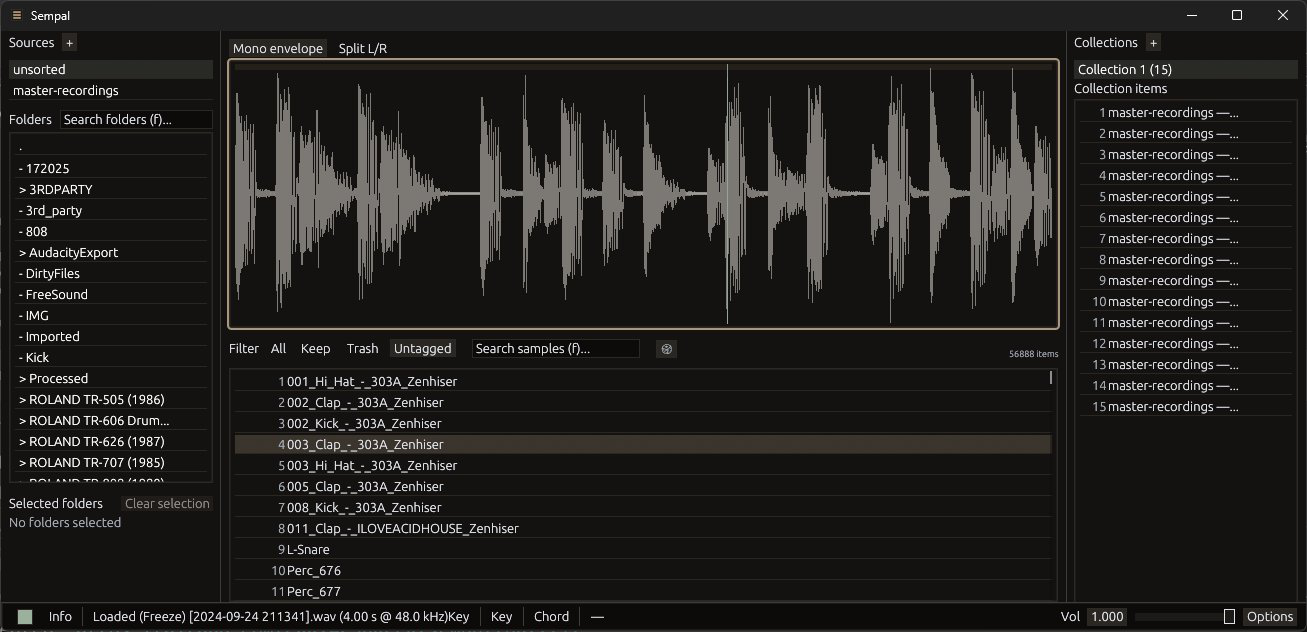The width and height of the screenshot is (1307, 632).
Task: Enable the Untagged filter
Action: click(x=422, y=348)
